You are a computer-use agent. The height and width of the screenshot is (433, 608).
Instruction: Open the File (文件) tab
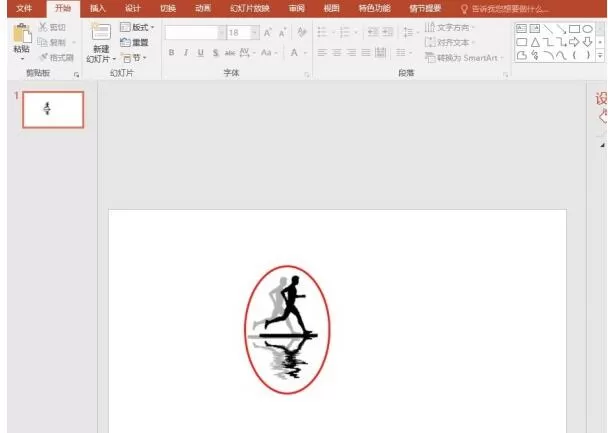[x=24, y=8]
